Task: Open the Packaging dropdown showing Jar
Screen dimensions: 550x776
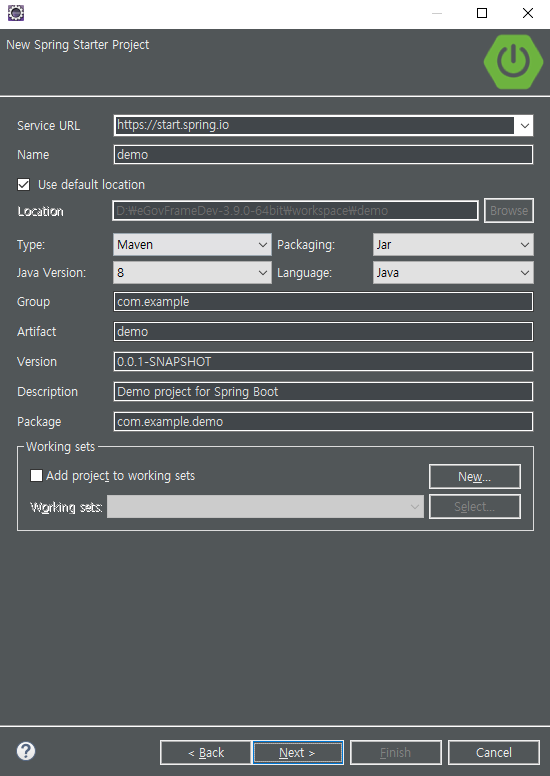Action: (453, 244)
